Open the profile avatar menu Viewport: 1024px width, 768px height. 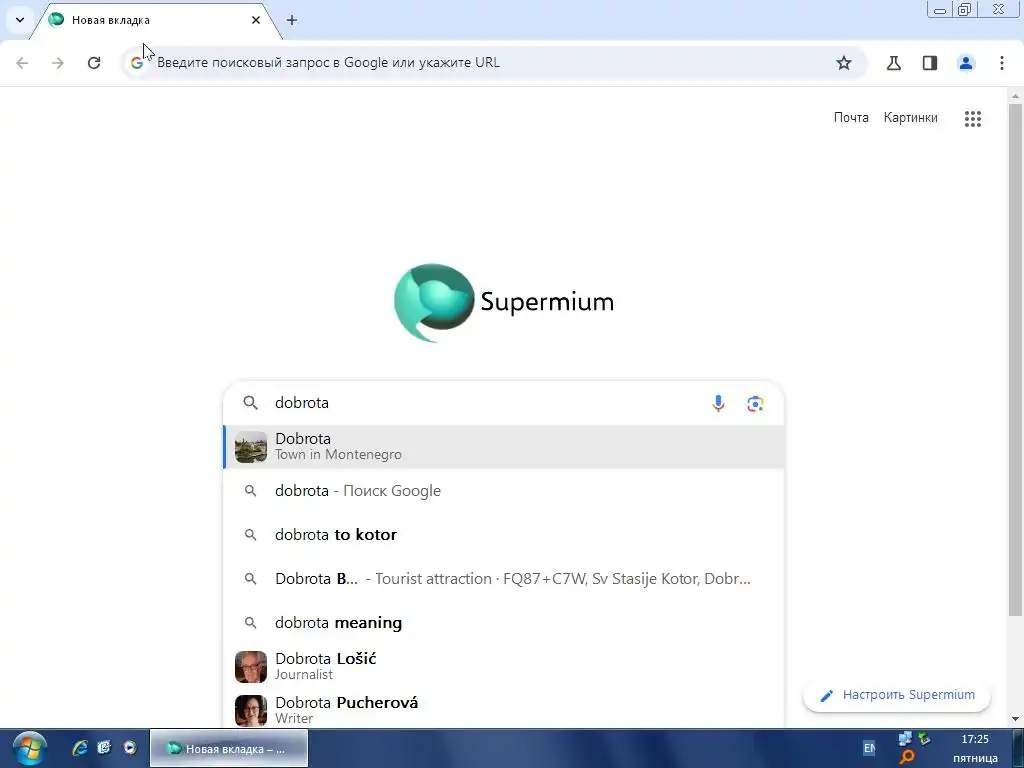tap(966, 63)
